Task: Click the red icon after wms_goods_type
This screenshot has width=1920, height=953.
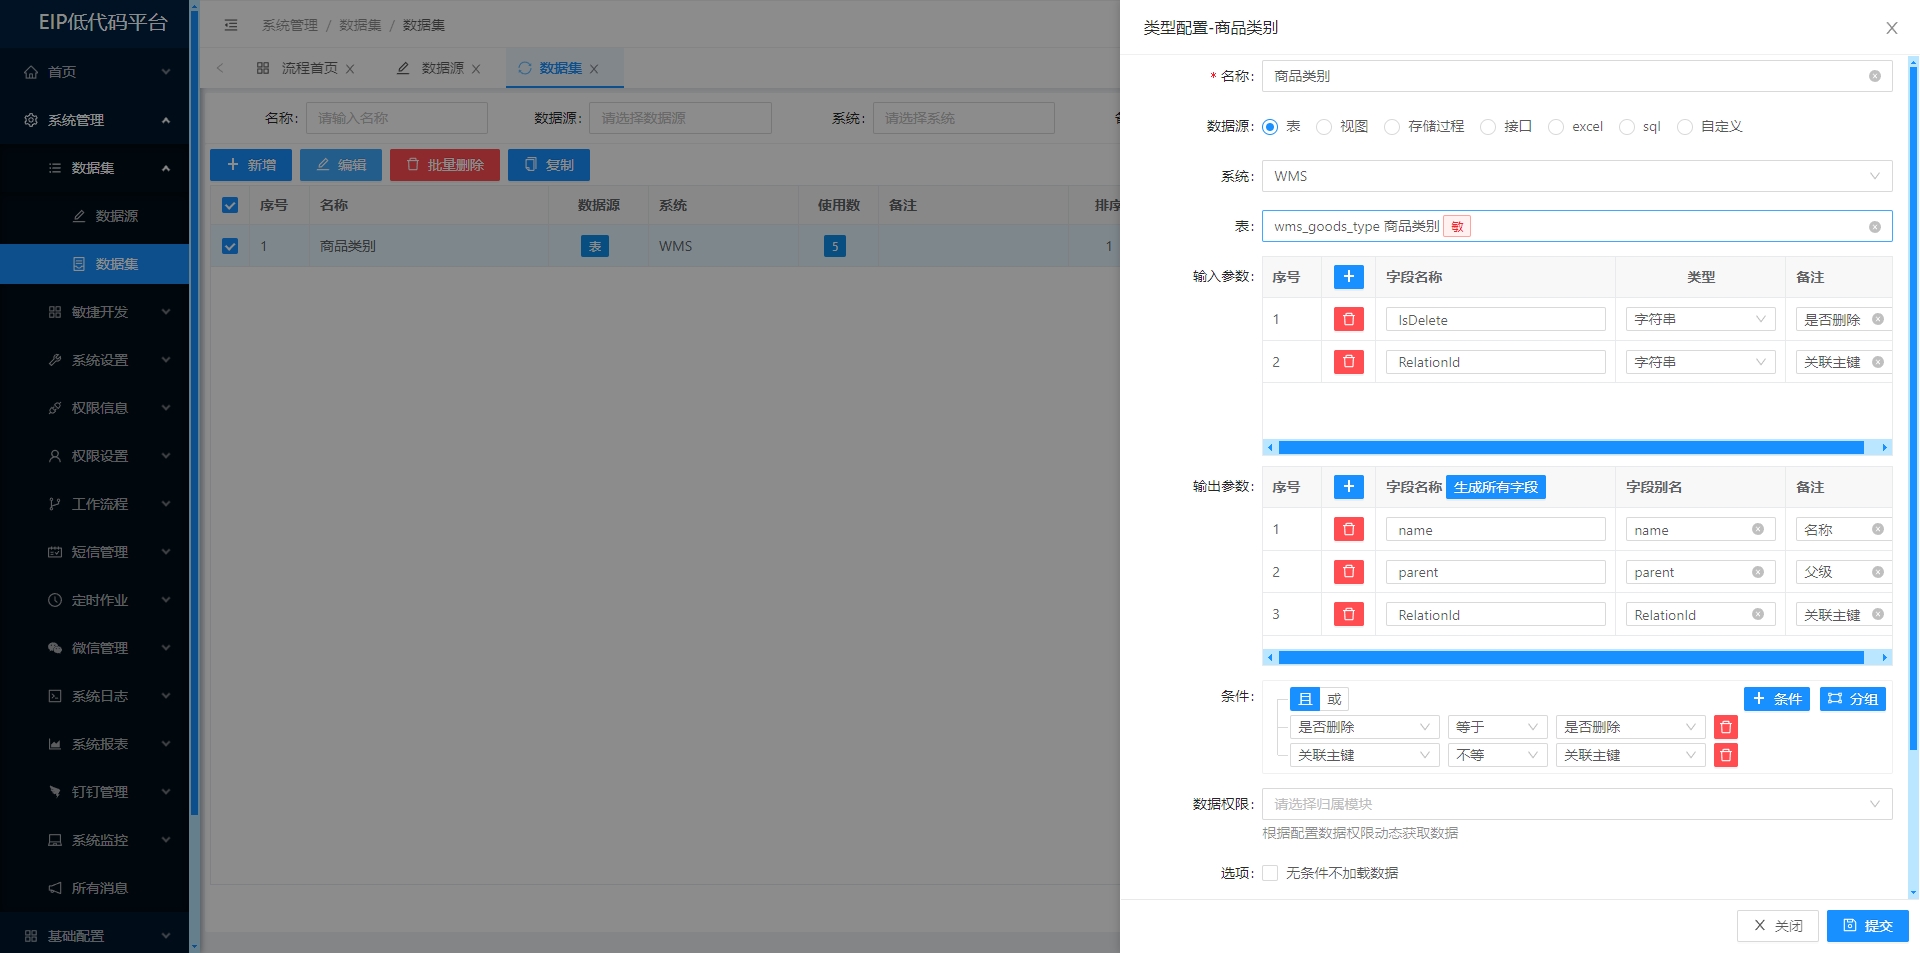Action: coord(1457,227)
